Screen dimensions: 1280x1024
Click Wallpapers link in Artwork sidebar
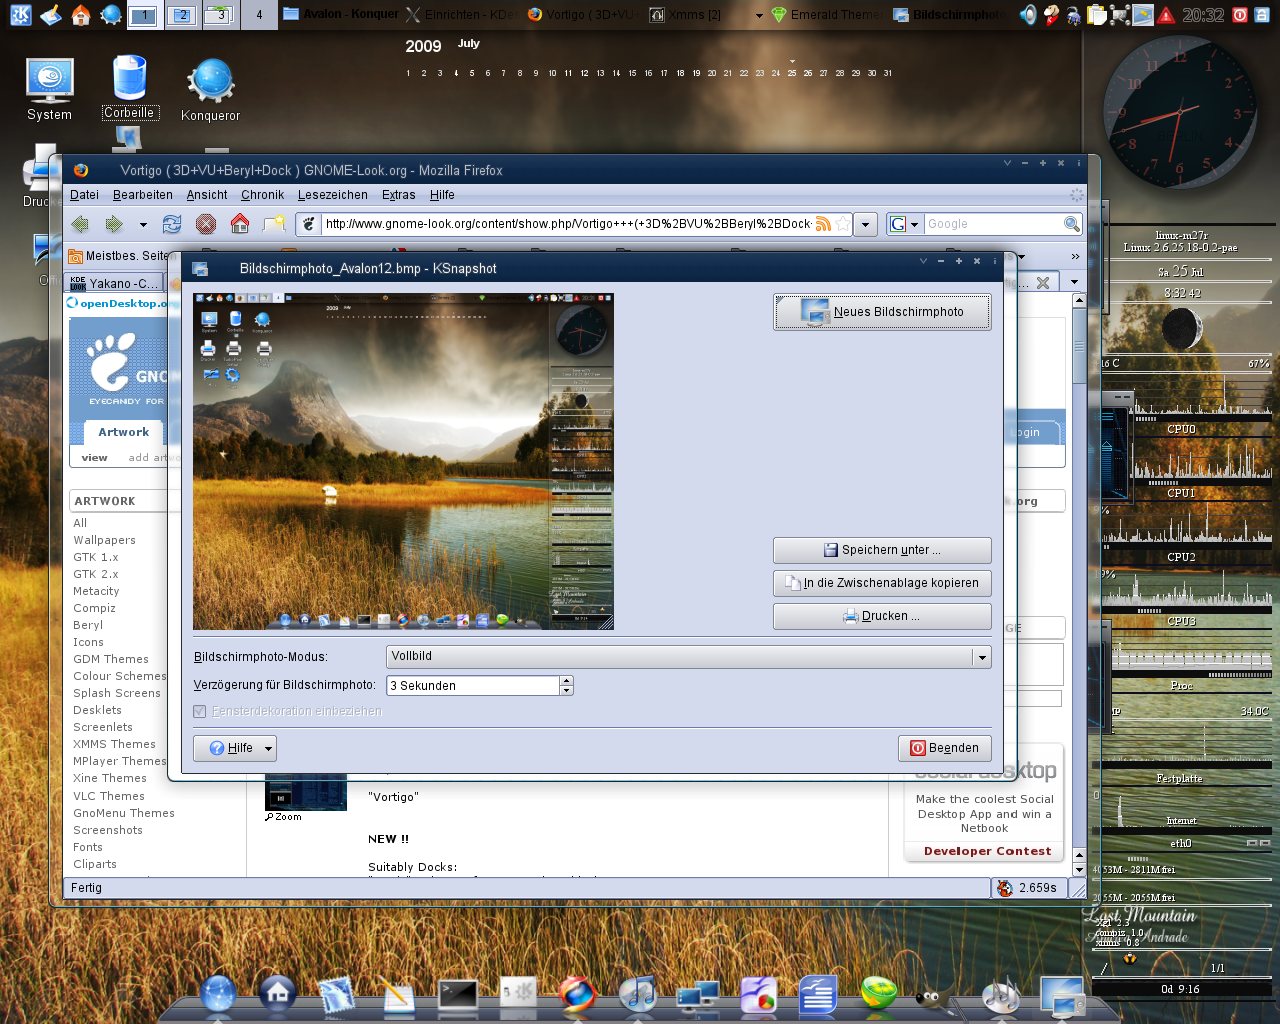104,540
